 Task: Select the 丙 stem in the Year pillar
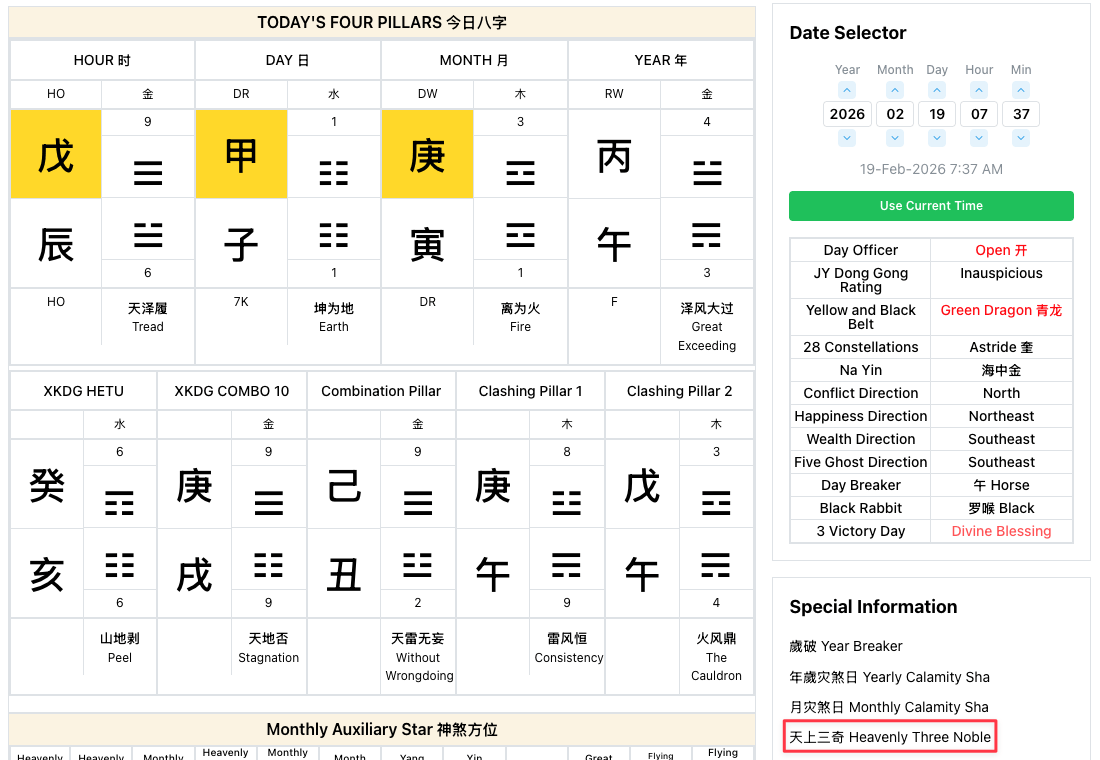[x=614, y=154]
